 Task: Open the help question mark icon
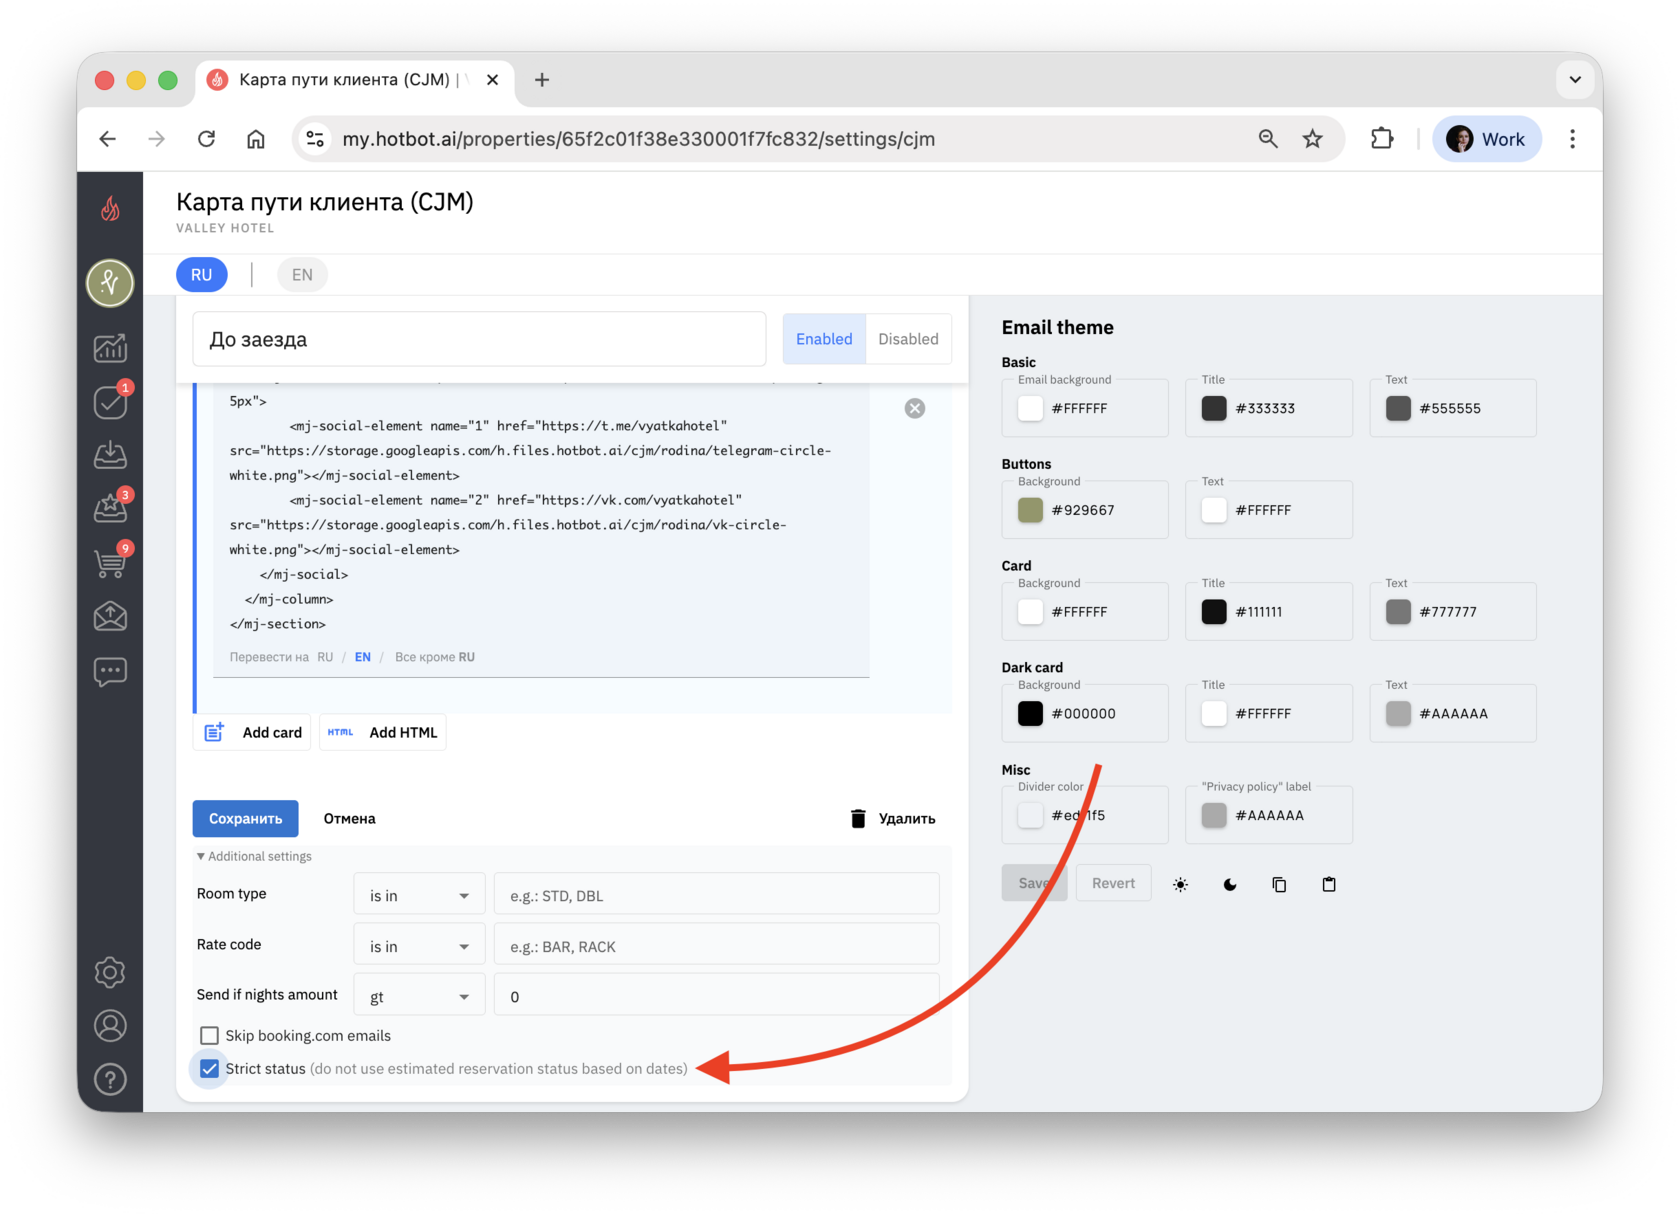pyautogui.click(x=110, y=1080)
